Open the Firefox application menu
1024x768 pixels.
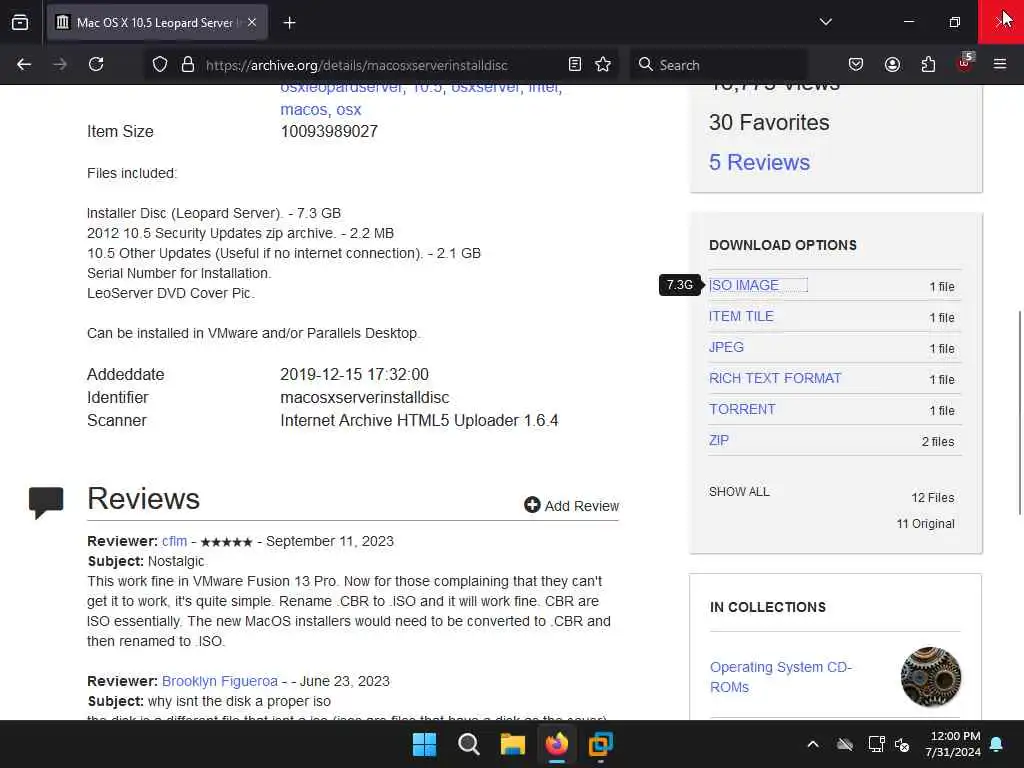[x=1000, y=64]
